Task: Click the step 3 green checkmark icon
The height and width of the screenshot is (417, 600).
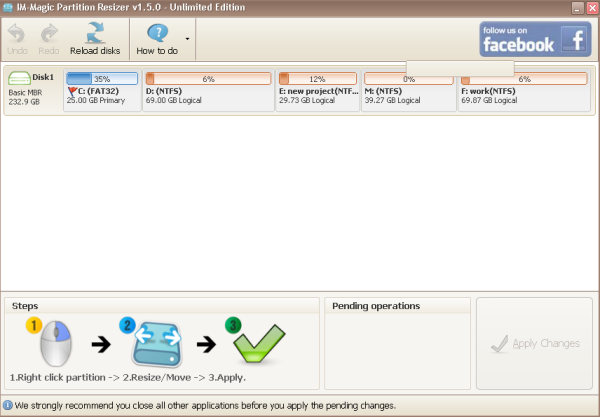Action: 259,344
